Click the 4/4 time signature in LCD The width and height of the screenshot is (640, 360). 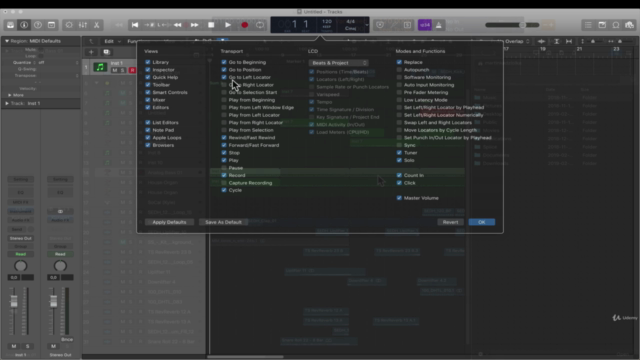[351, 22]
